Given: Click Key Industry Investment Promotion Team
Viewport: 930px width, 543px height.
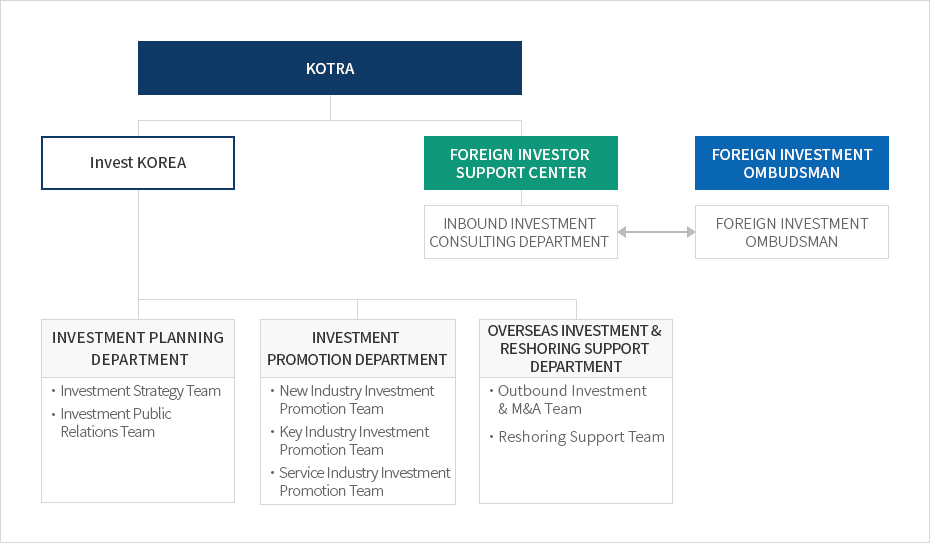Looking at the screenshot, I should 354,441.
